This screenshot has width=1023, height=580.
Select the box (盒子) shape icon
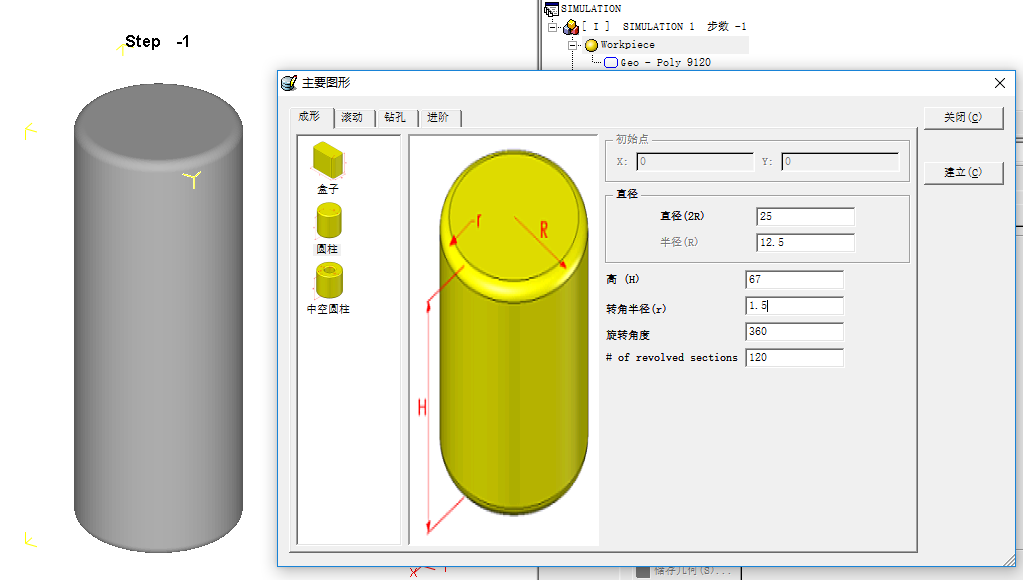pyautogui.click(x=328, y=160)
